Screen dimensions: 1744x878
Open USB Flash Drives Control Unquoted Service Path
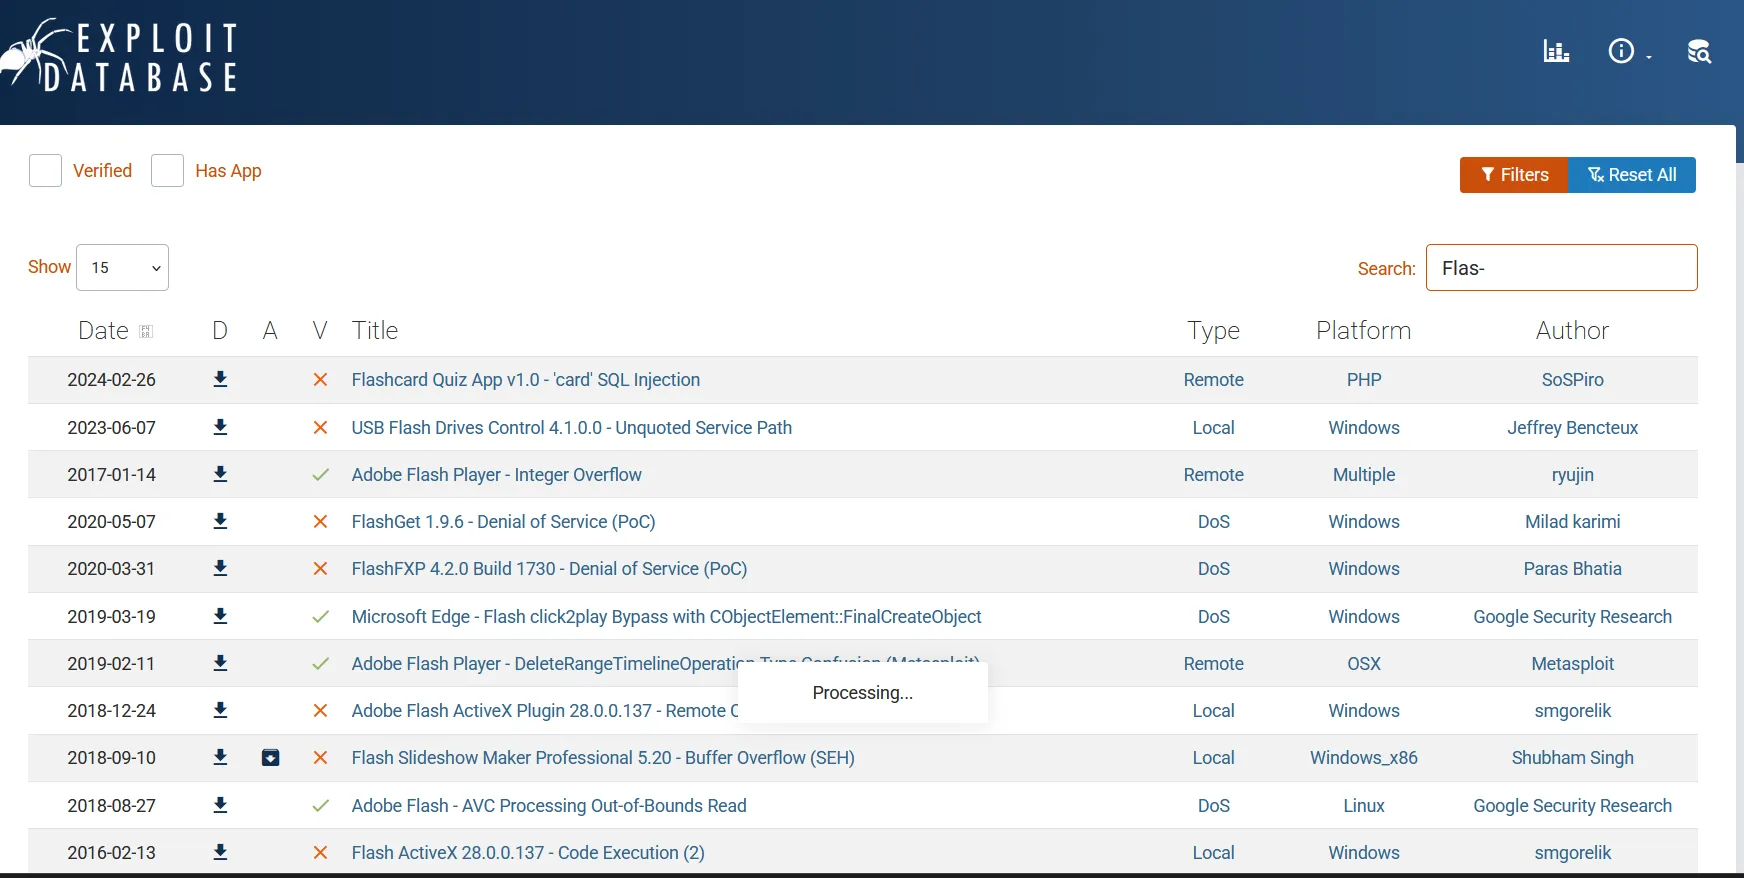(572, 428)
